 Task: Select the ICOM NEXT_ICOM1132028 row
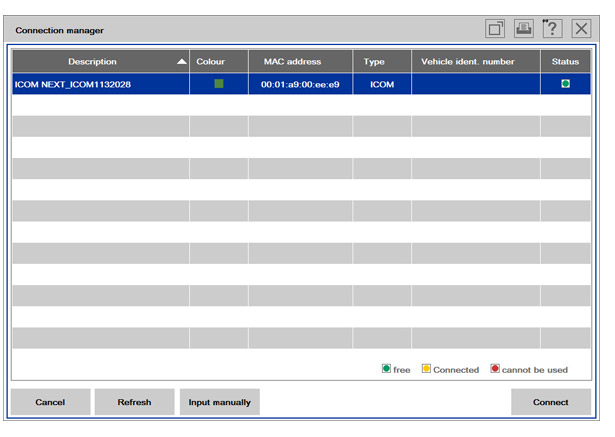click(301, 84)
